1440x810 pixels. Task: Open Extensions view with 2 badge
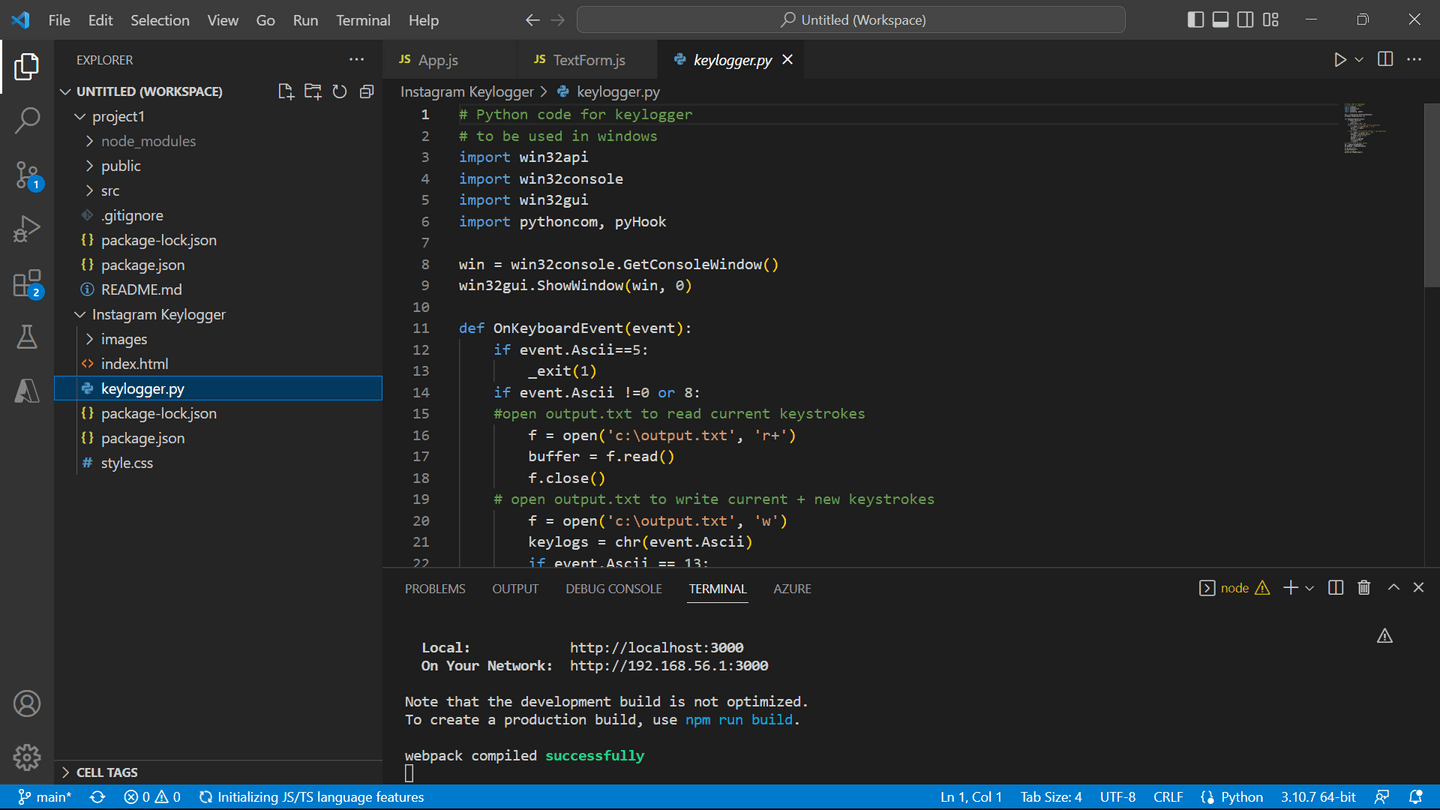27,283
